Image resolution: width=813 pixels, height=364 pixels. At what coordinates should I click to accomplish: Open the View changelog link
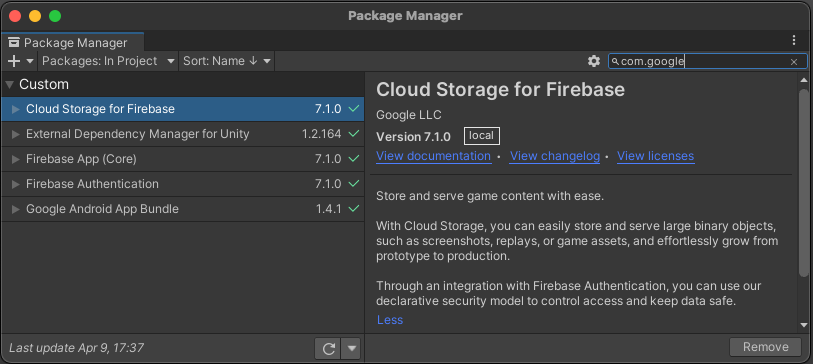[x=555, y=156]
